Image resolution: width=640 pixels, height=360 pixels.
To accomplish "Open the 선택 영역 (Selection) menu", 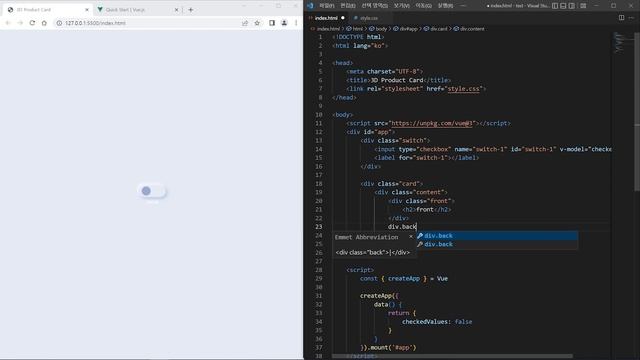I will (375, 6).
